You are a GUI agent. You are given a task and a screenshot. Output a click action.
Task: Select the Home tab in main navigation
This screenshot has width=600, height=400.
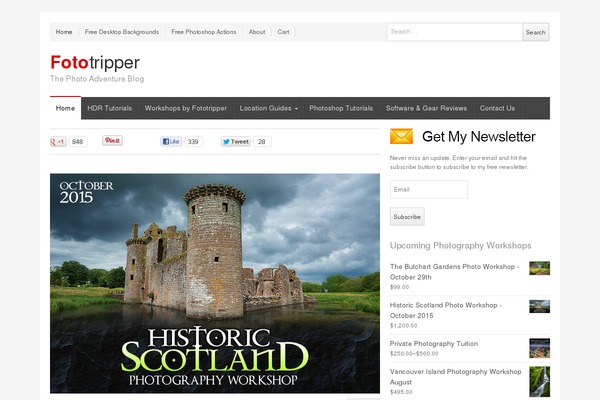pos(65,108)
